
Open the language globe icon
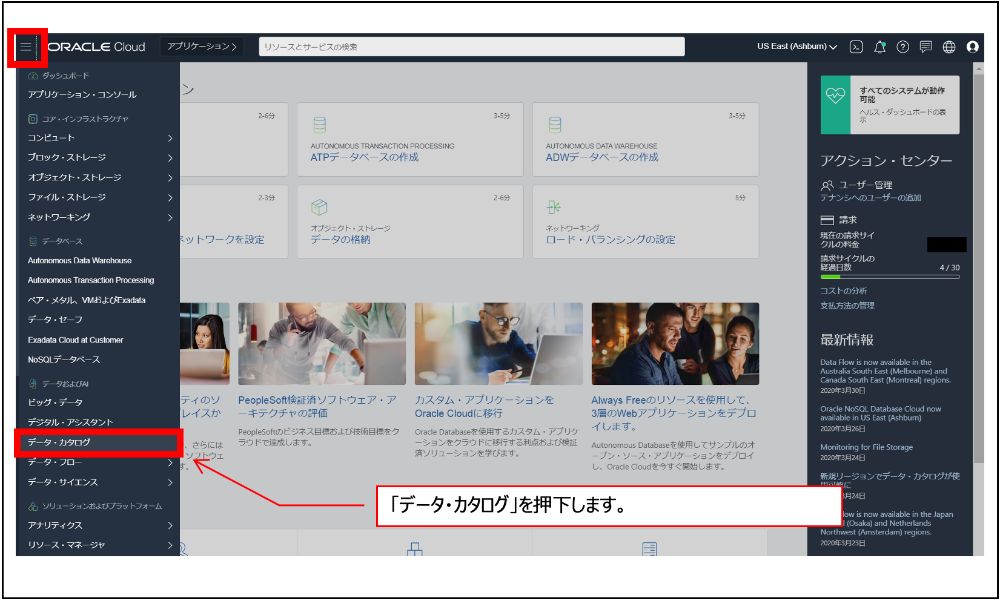click(x=949, y=47)
